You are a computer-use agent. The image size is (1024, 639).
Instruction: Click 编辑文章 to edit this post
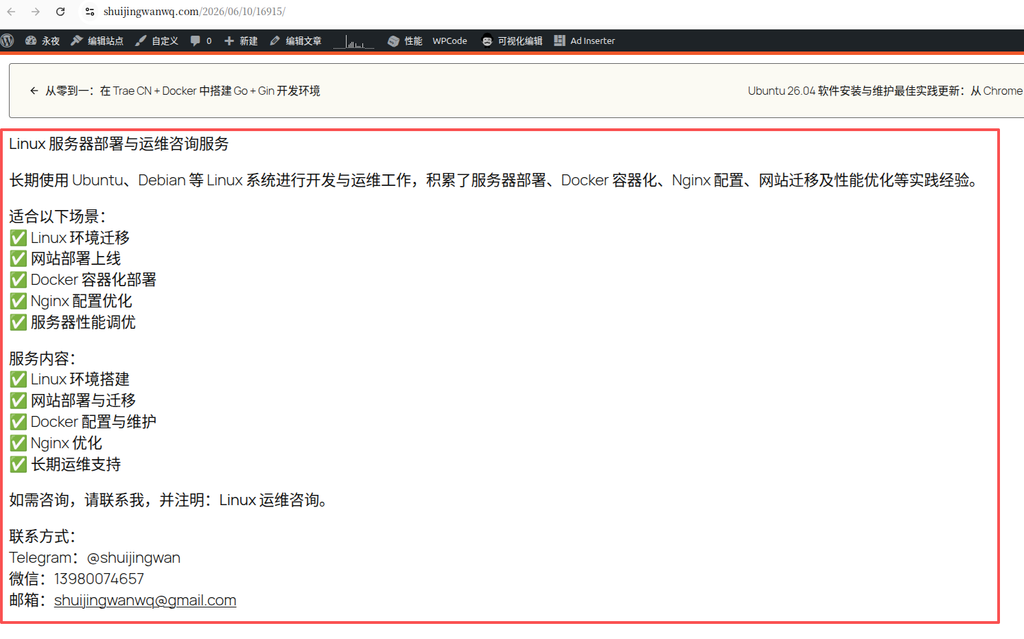[296, 41]
